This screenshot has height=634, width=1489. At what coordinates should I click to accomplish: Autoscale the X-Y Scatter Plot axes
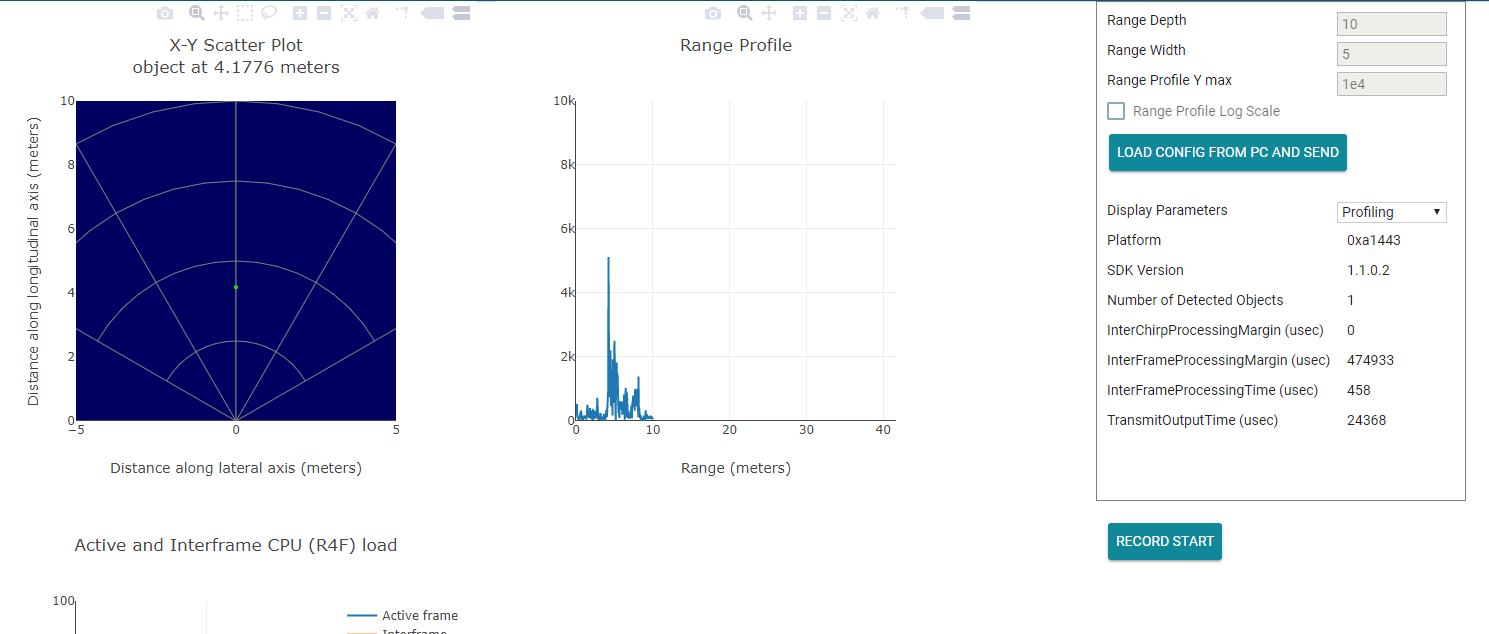[x=349, y=13]
